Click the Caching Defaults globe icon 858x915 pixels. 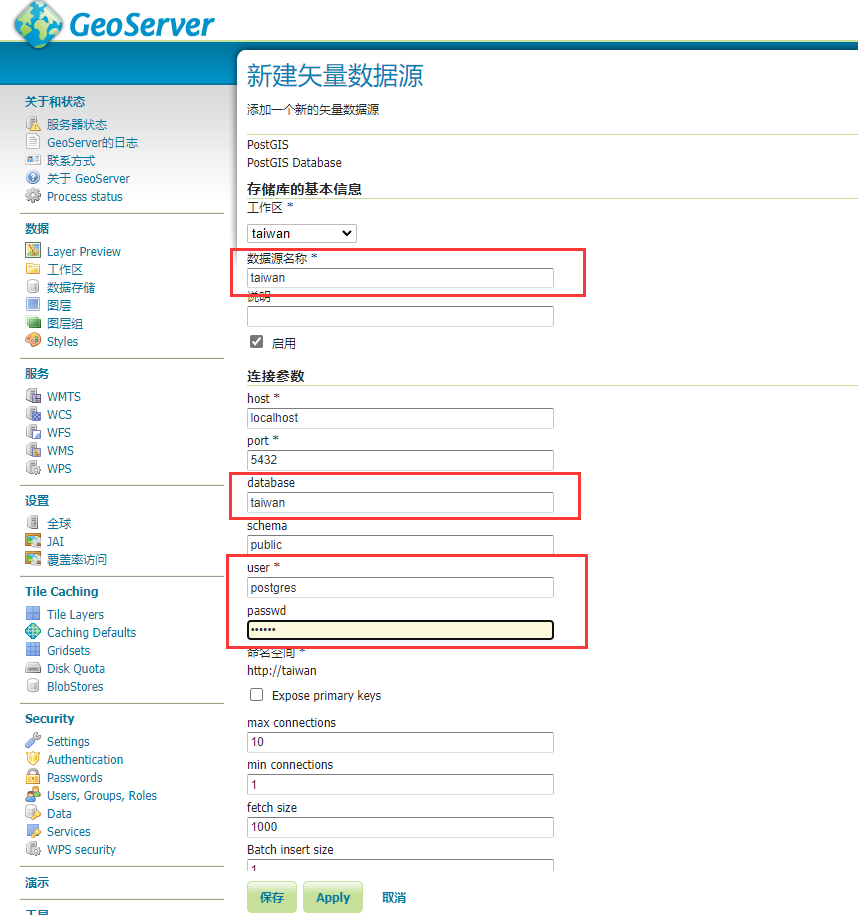click(33, 631)
